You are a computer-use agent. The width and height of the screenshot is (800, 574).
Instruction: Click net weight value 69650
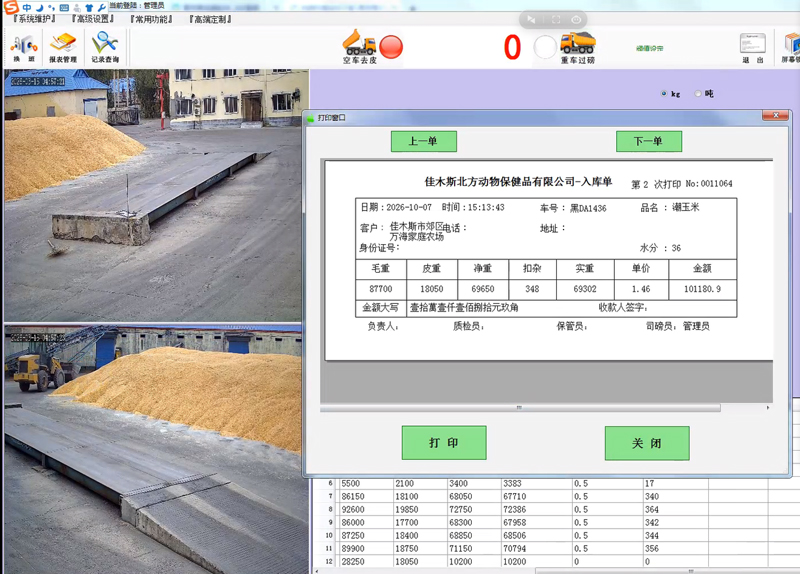pyautogui.click(x=483, y=289)
